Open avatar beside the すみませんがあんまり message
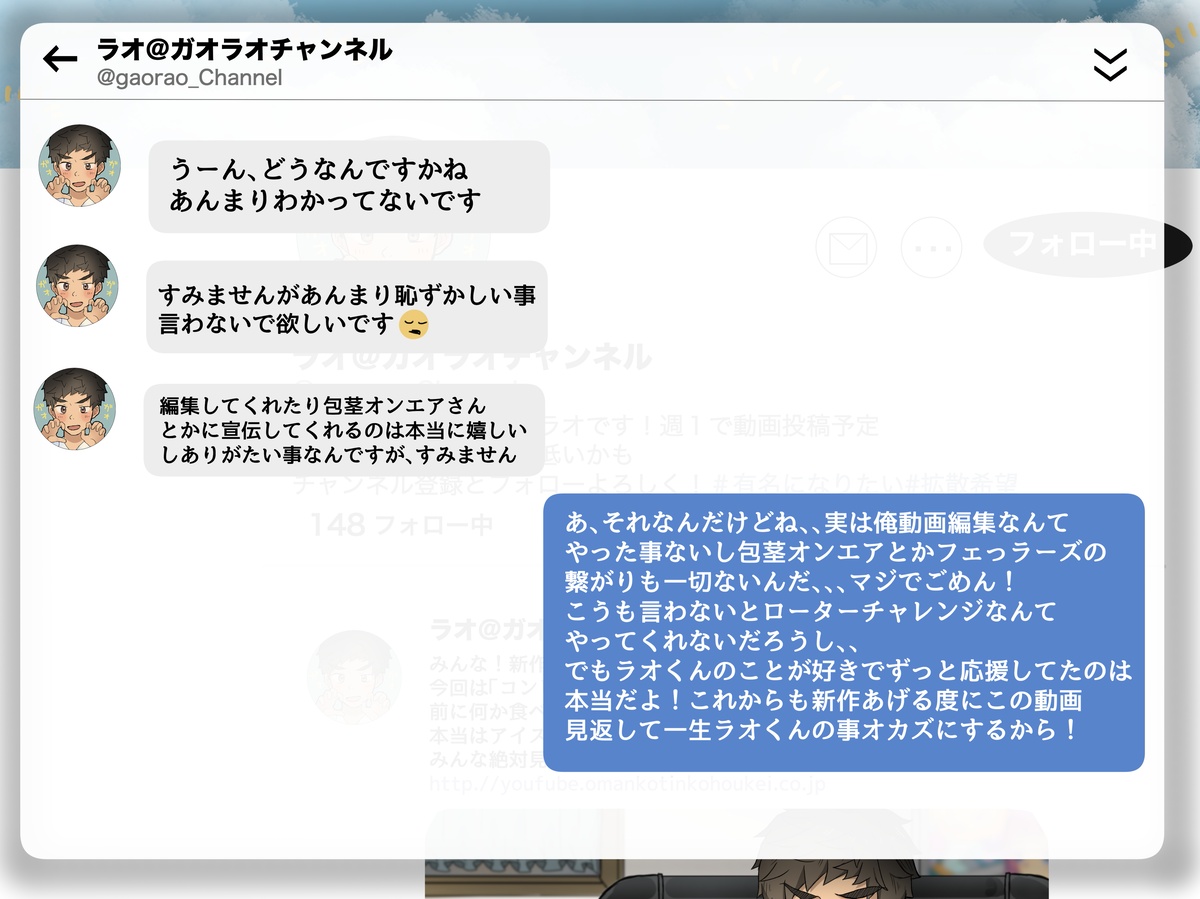The width and height of the screenshot is (1200, 899). point(77,286)
